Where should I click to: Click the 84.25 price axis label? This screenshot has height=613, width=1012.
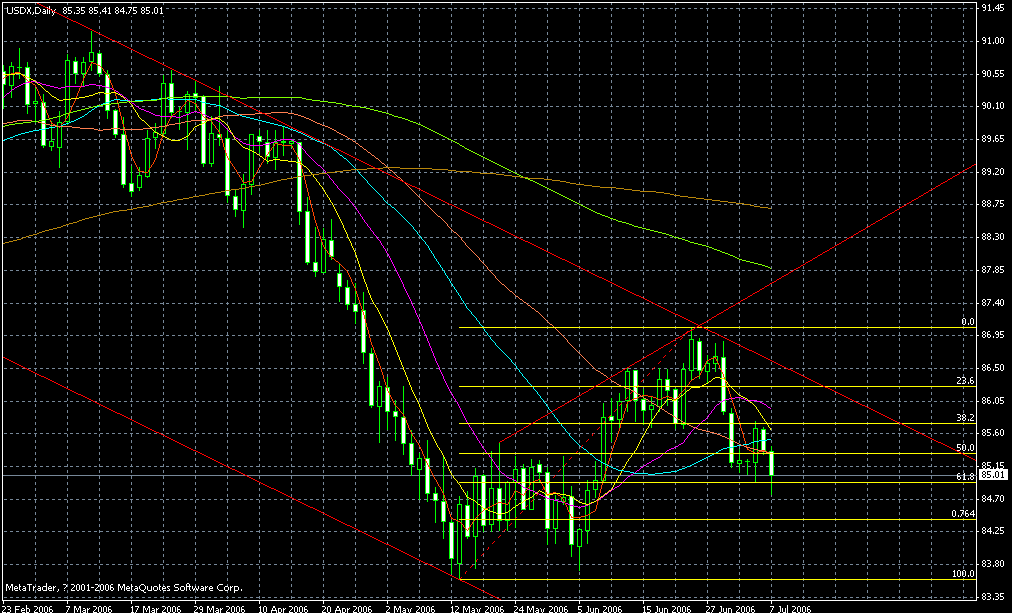click(993, 531)
